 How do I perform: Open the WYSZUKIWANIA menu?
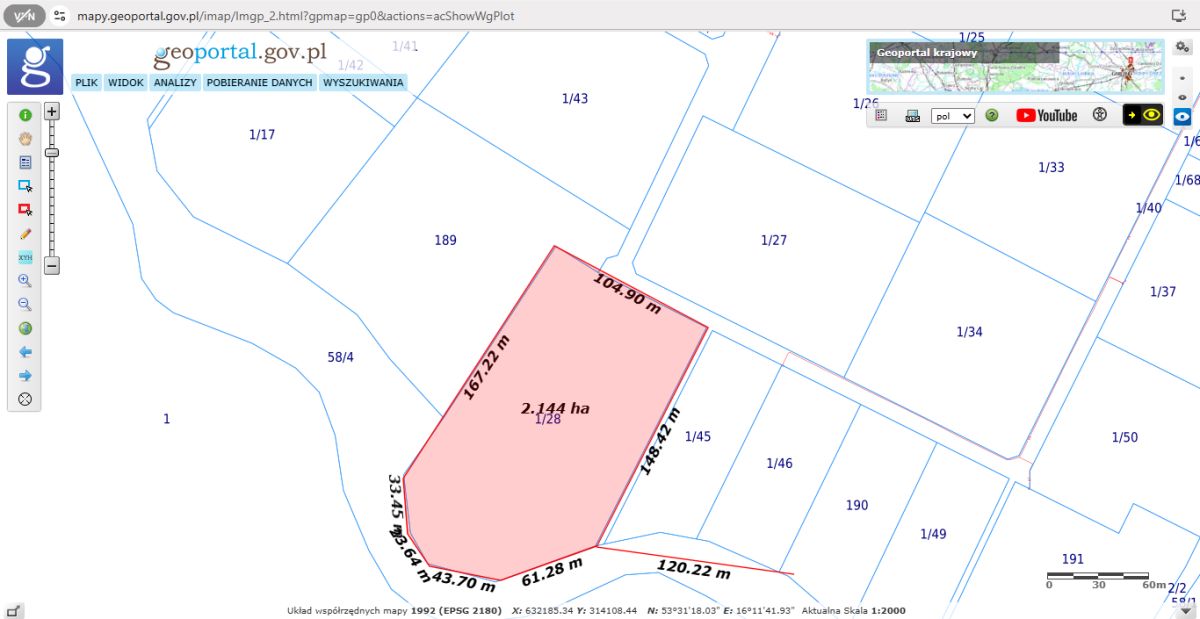[362, 83]
